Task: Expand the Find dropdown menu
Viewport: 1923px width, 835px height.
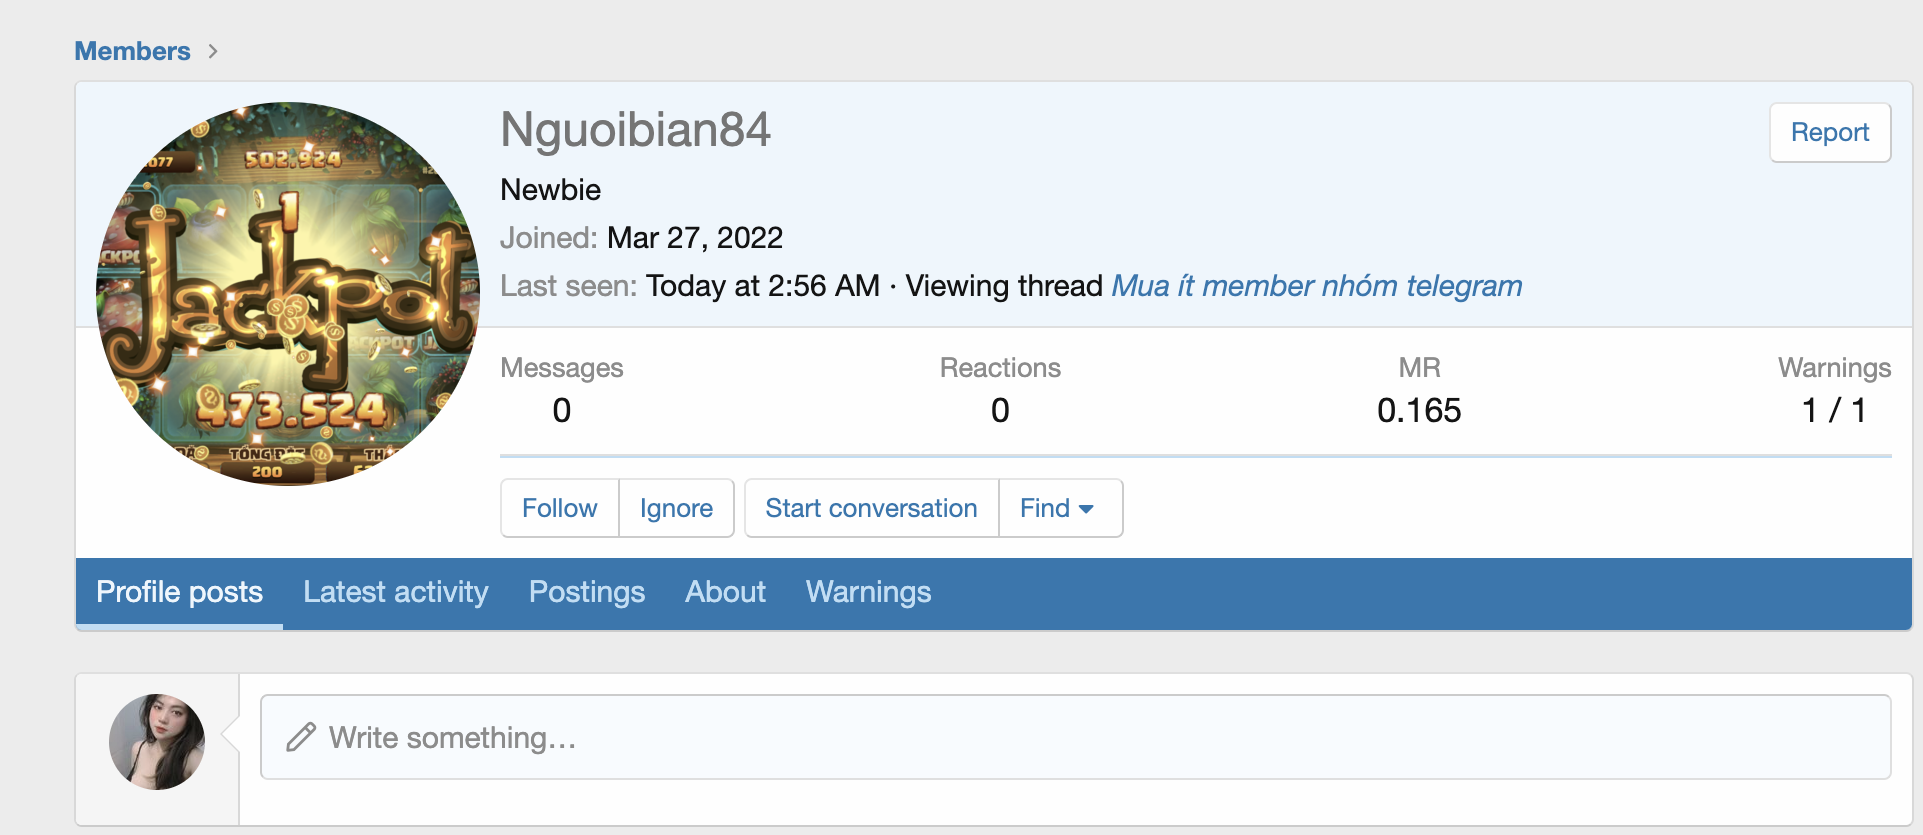Action: tap(1059, 508)
